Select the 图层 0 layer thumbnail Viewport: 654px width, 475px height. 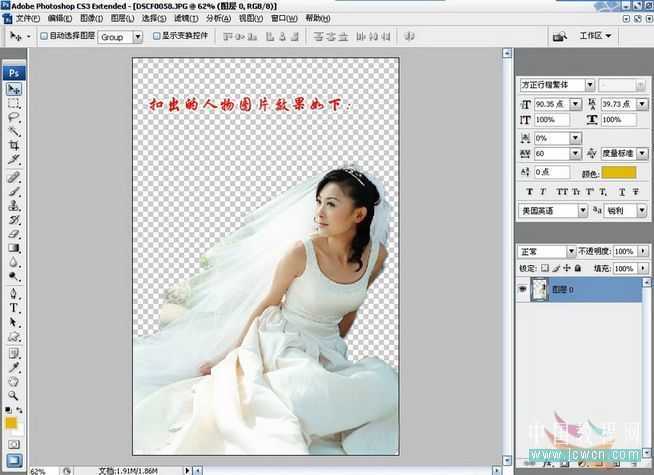(x=540, y=288)
